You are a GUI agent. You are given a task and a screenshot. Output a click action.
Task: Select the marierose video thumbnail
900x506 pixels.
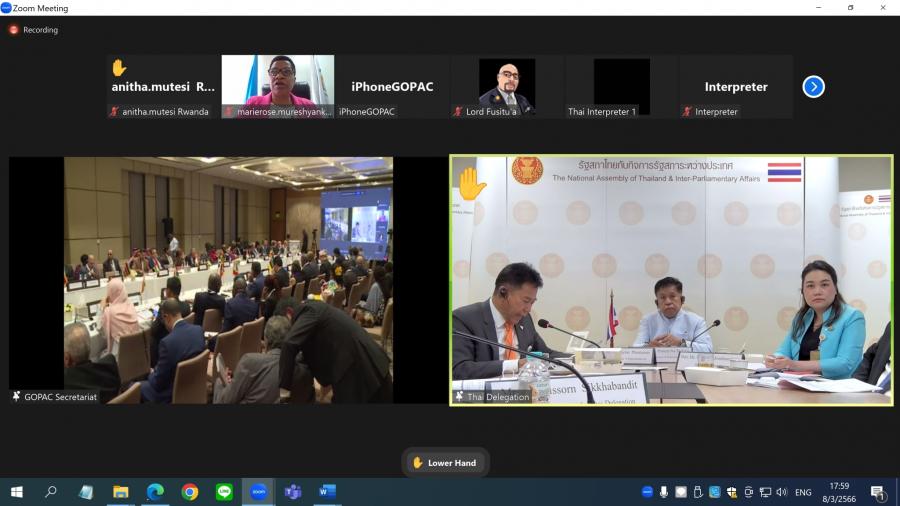pos(277,85)
